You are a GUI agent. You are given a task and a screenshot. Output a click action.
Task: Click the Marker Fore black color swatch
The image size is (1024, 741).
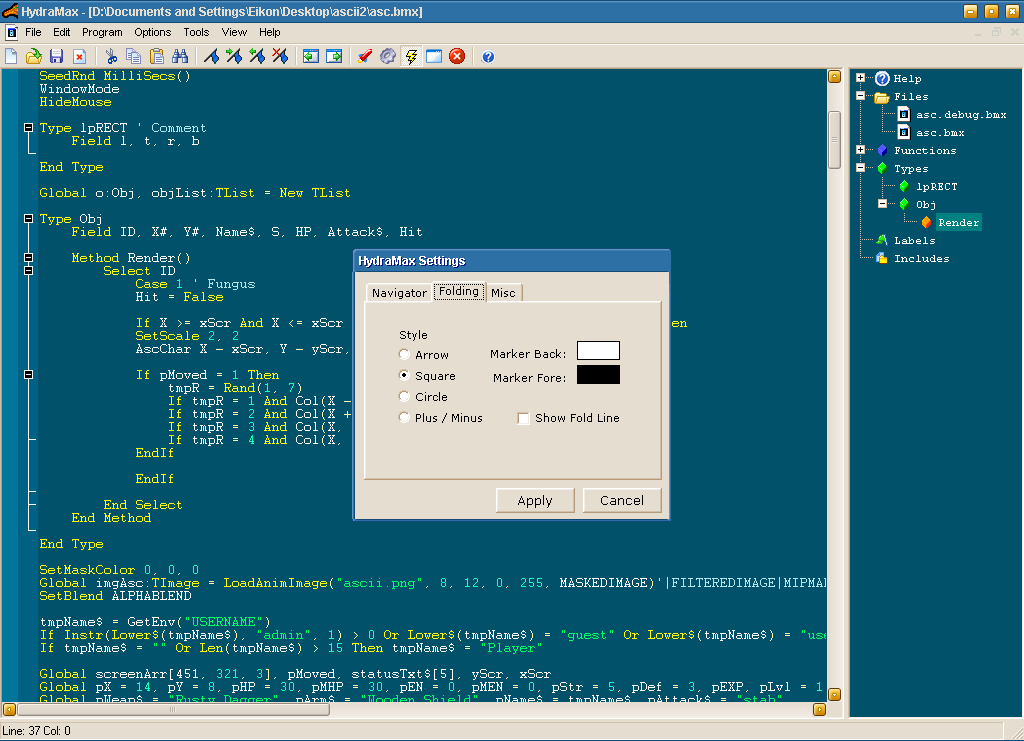pos(598,375)
